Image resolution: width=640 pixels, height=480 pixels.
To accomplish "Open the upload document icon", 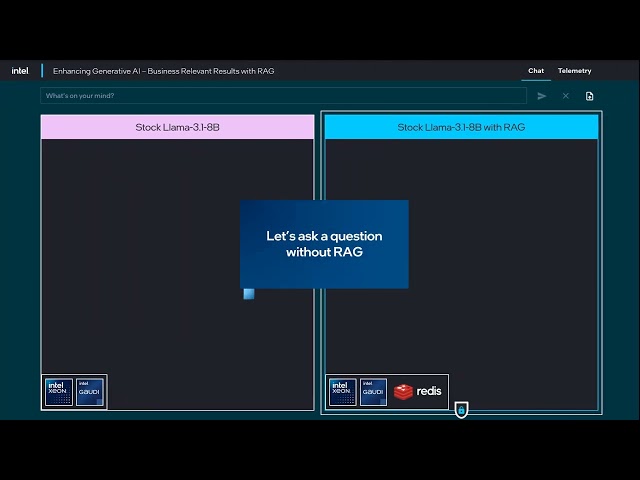I will coord(589,96).
